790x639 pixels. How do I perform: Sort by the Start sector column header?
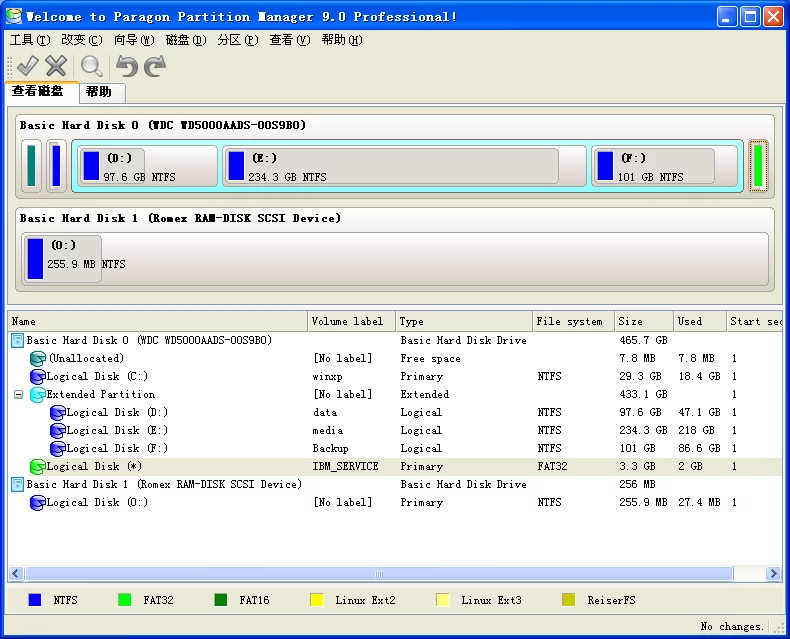coord(754,322)
